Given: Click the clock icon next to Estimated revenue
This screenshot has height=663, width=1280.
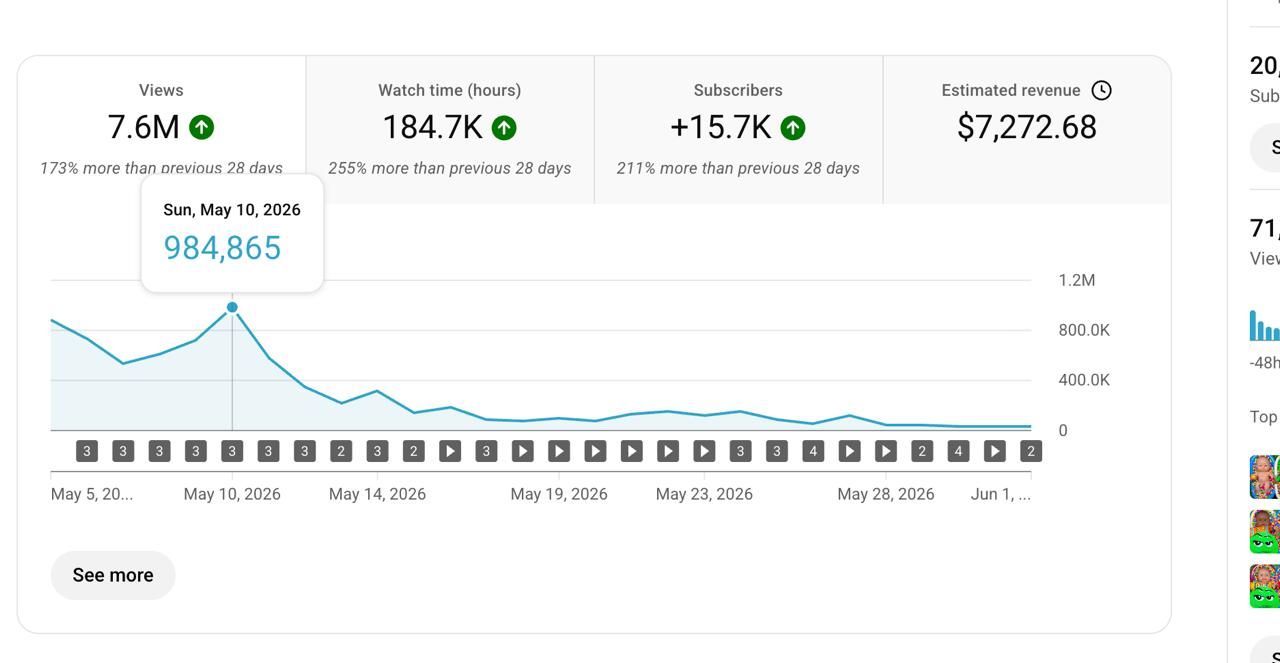Looking at the screenshot, I should 1101,90.
